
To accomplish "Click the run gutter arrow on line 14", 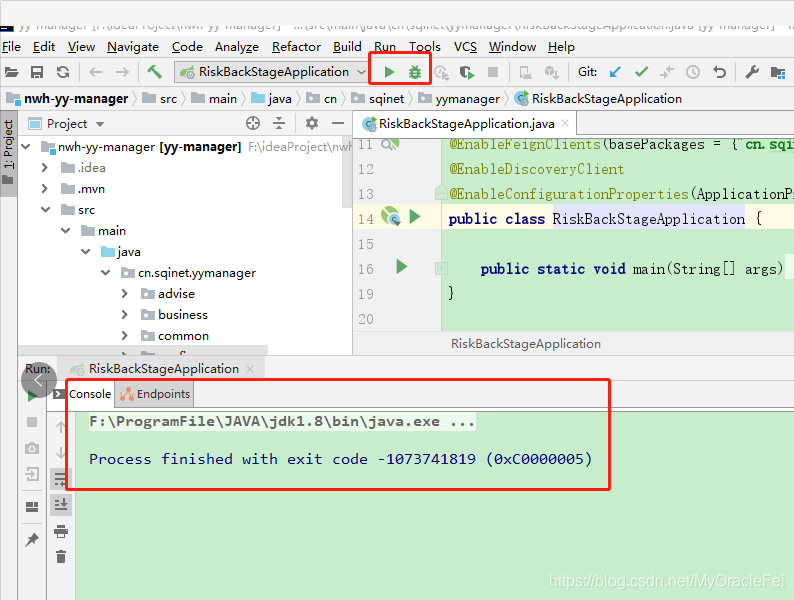I will pos(415,217).
